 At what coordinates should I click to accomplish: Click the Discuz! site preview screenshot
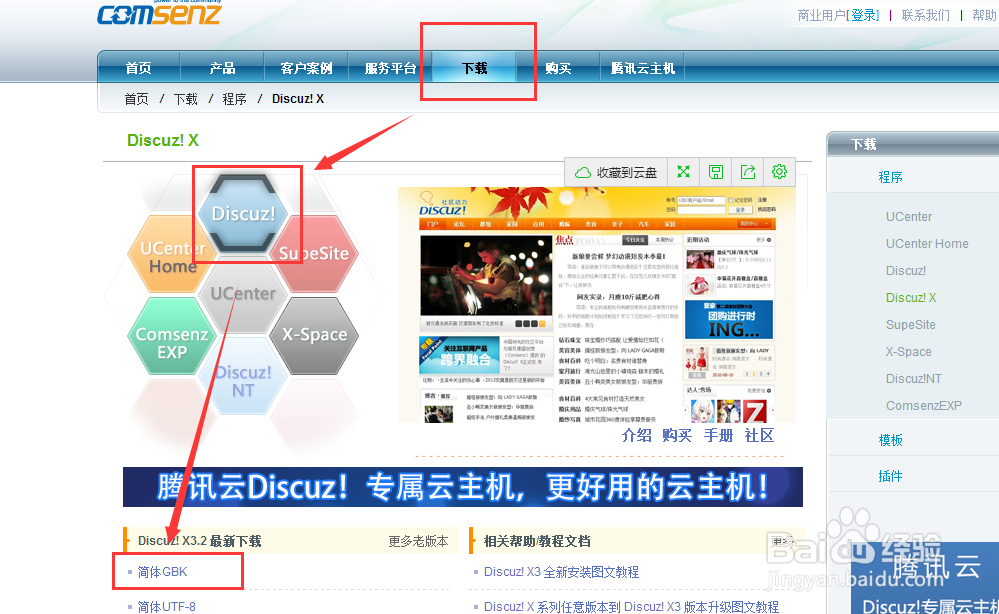pyautogui.click(x=596, y=305)
